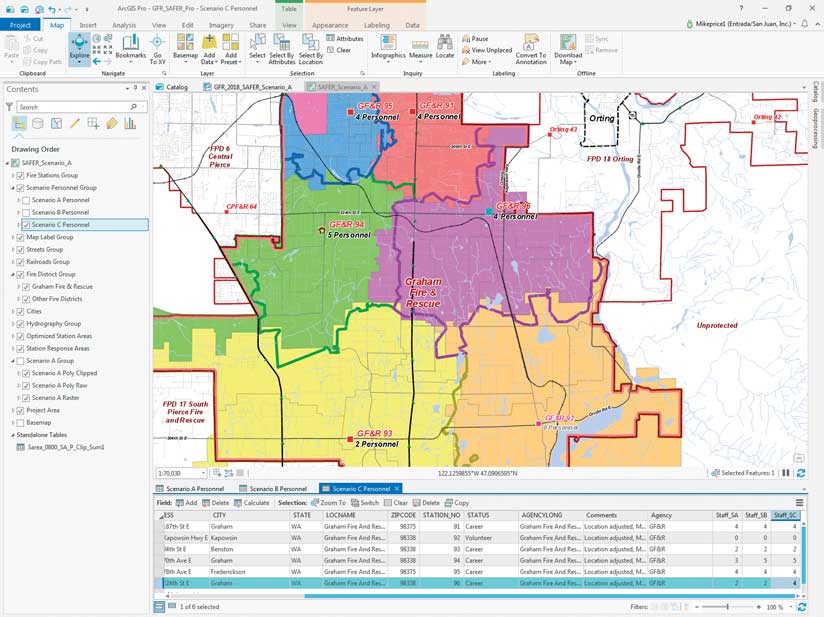824x617 pixels.
Task: Click the Add Preset icon
Action: [231, 42]
